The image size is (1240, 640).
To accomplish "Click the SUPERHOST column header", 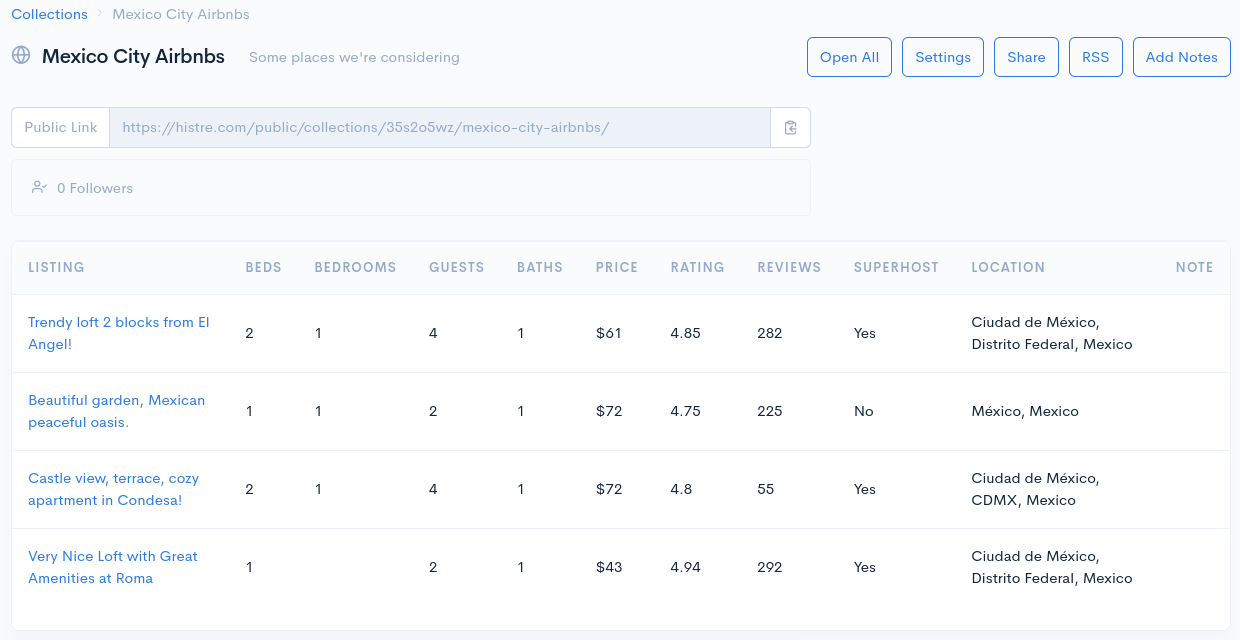I will coord(896,267).
